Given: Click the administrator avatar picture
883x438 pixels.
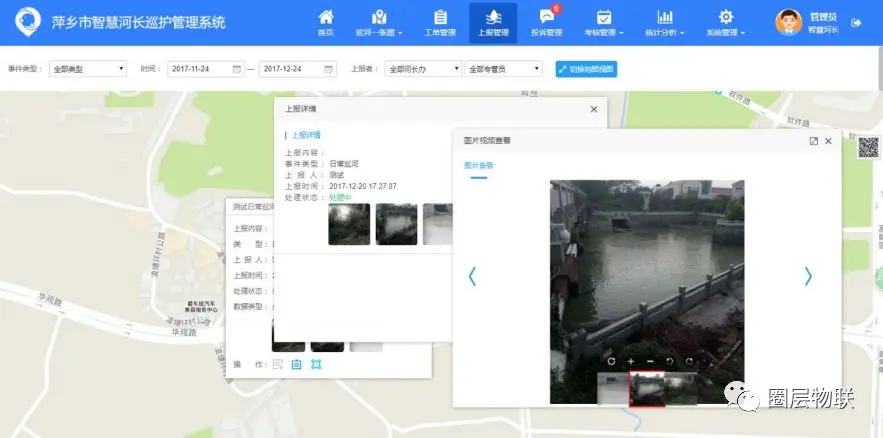Looking at the screenshot, I should (x=788, y=23).
